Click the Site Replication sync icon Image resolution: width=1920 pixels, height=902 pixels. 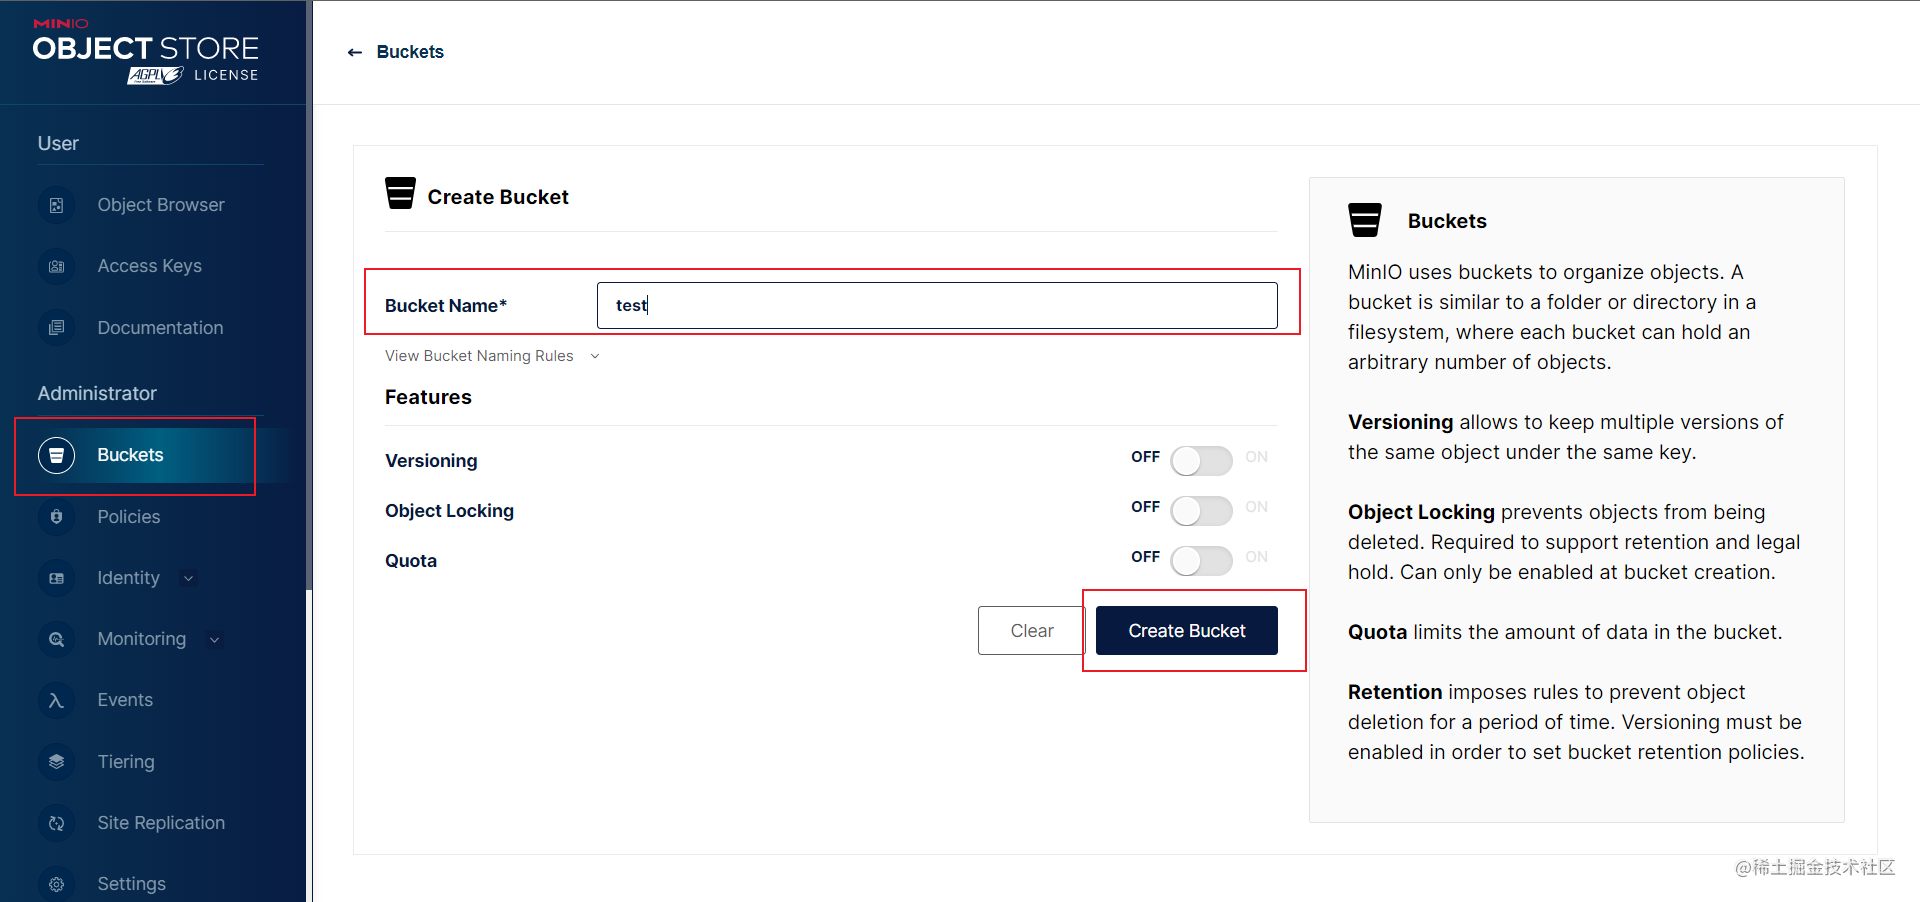[57, 823]
